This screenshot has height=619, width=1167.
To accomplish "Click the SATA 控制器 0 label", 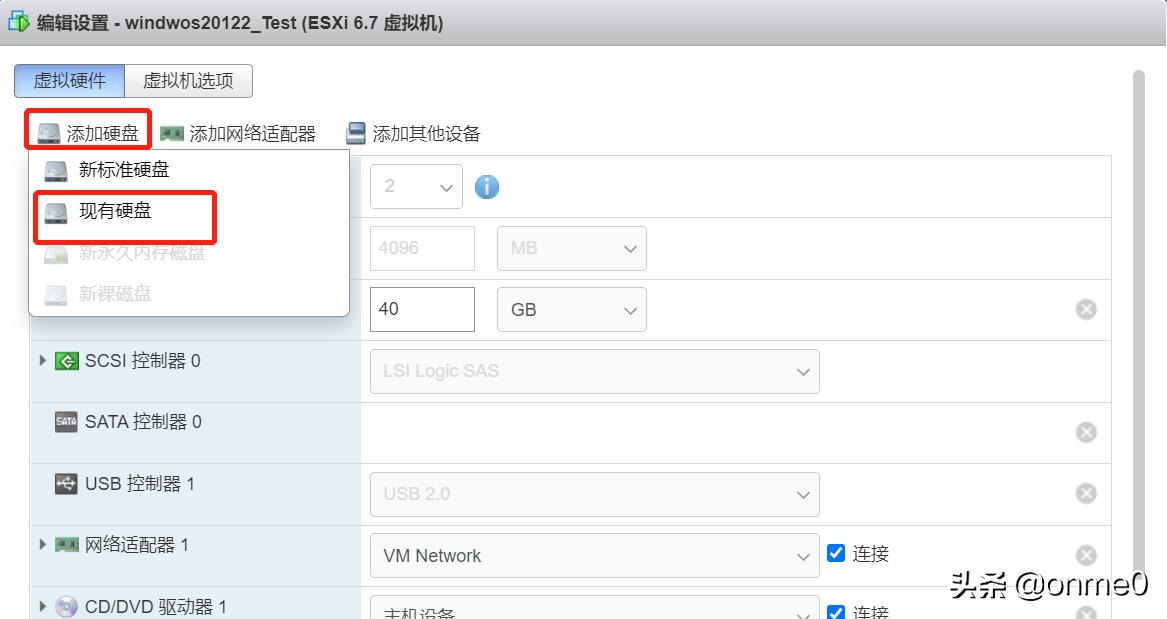I will click(143, 422).
